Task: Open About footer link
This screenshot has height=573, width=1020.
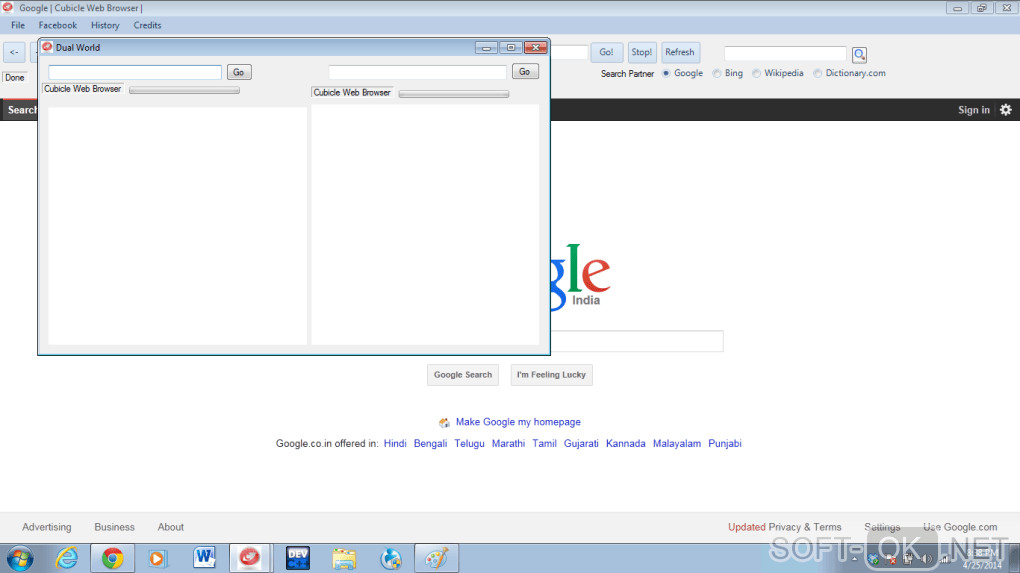Action: (x=170, y=527)
